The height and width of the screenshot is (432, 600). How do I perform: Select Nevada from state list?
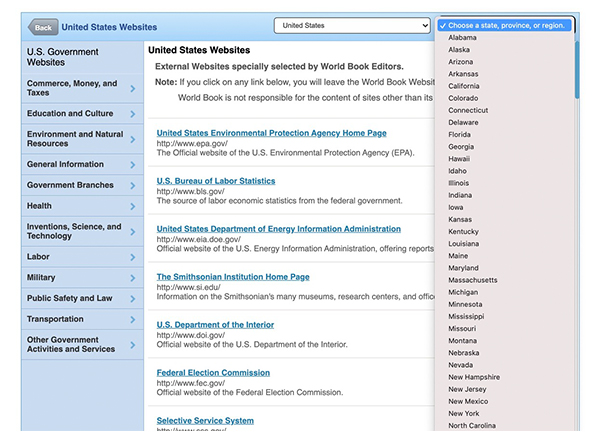pyautogui.click(x=460, y=365)
